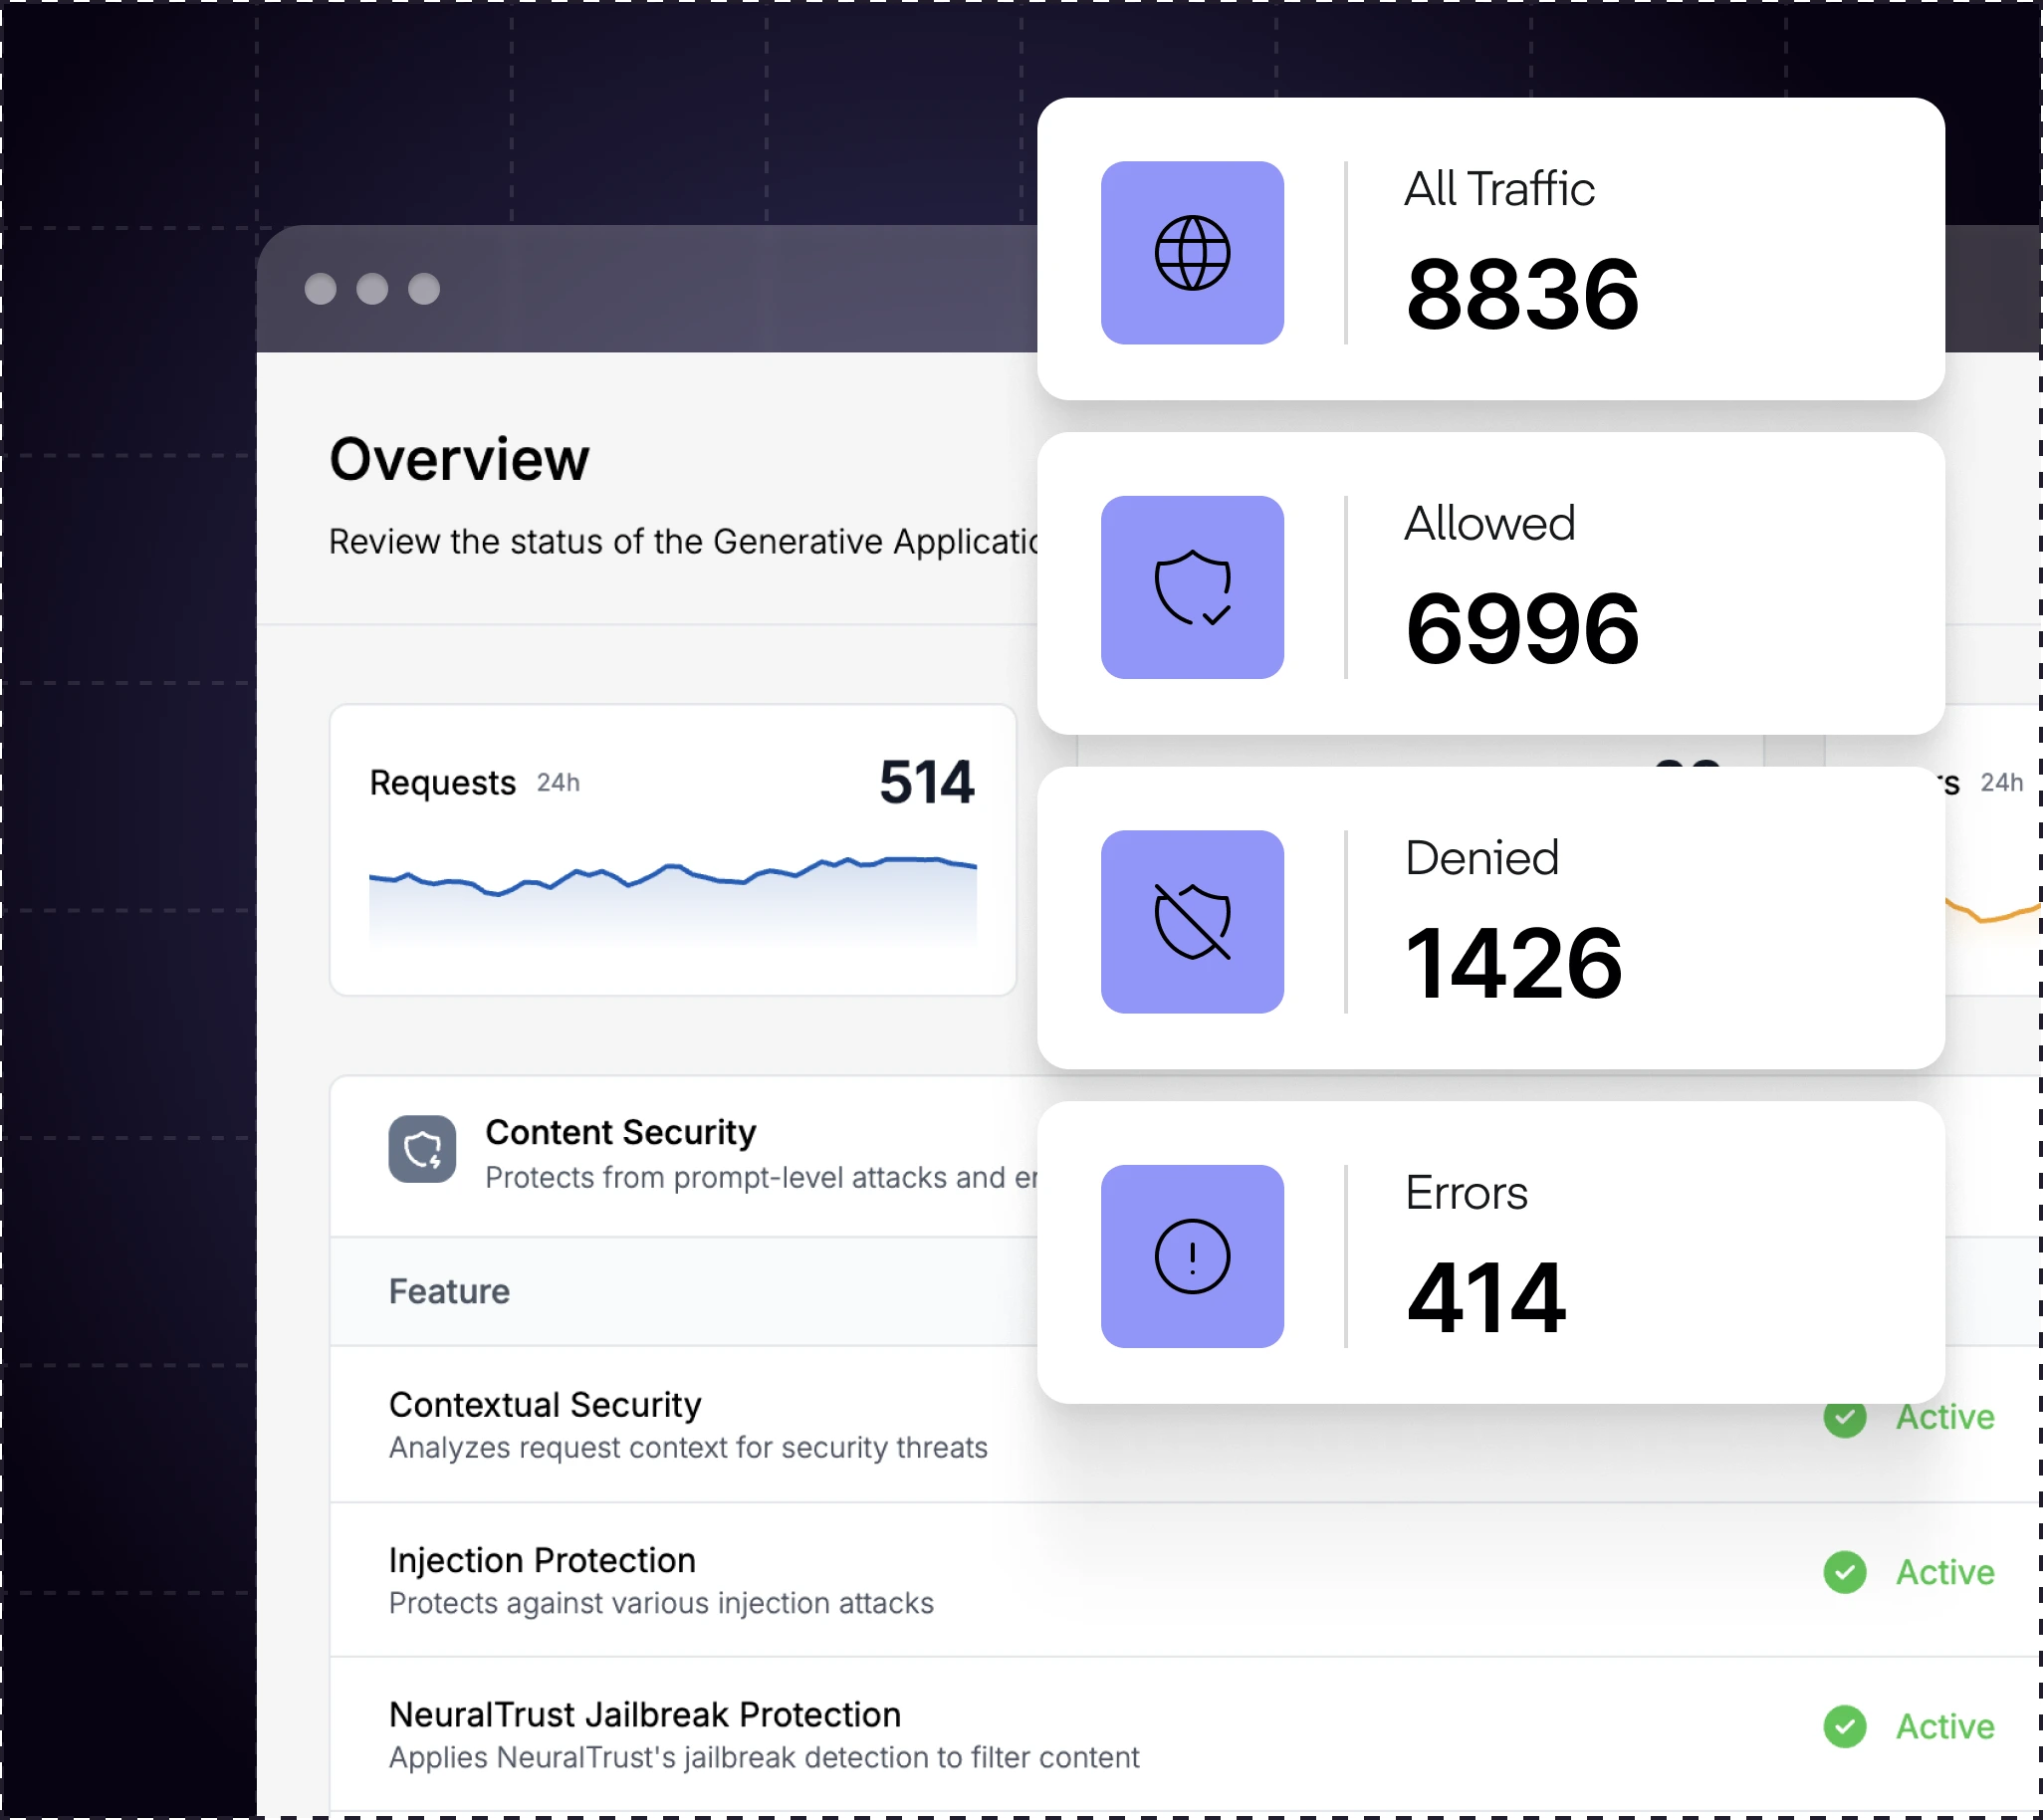Open the Content Security feature section
Viewport: 2043px width, 1820px height.
[x=620, y=1132]
